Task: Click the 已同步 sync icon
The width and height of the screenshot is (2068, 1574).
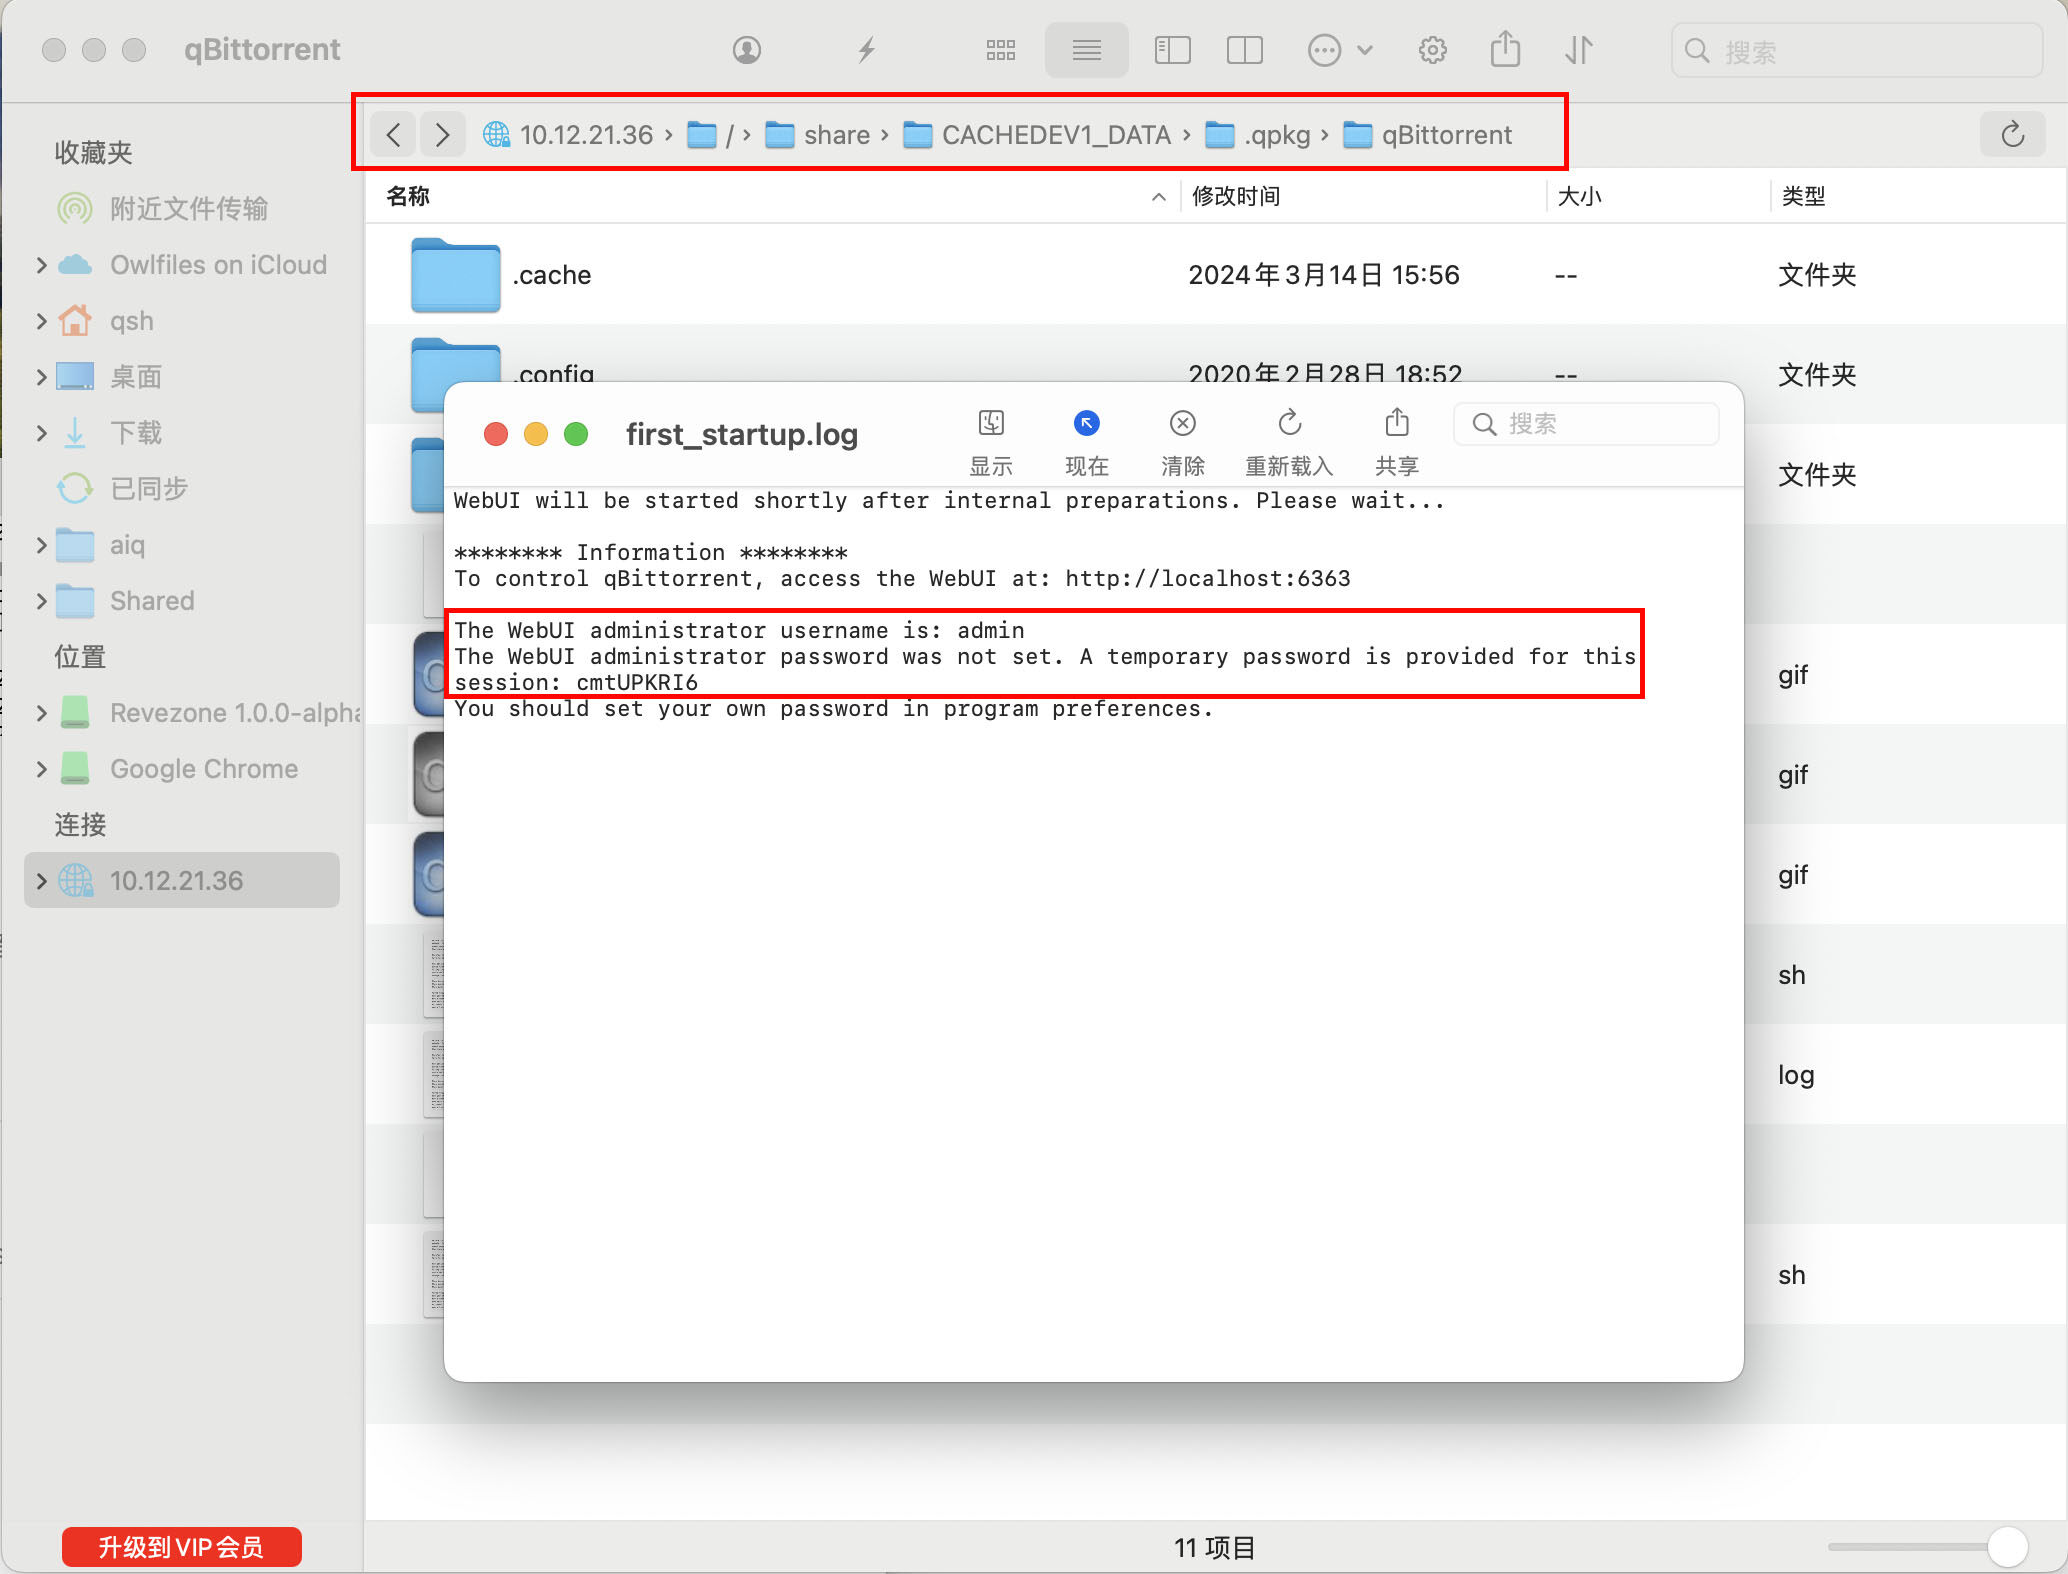Action: pos(75,489)
